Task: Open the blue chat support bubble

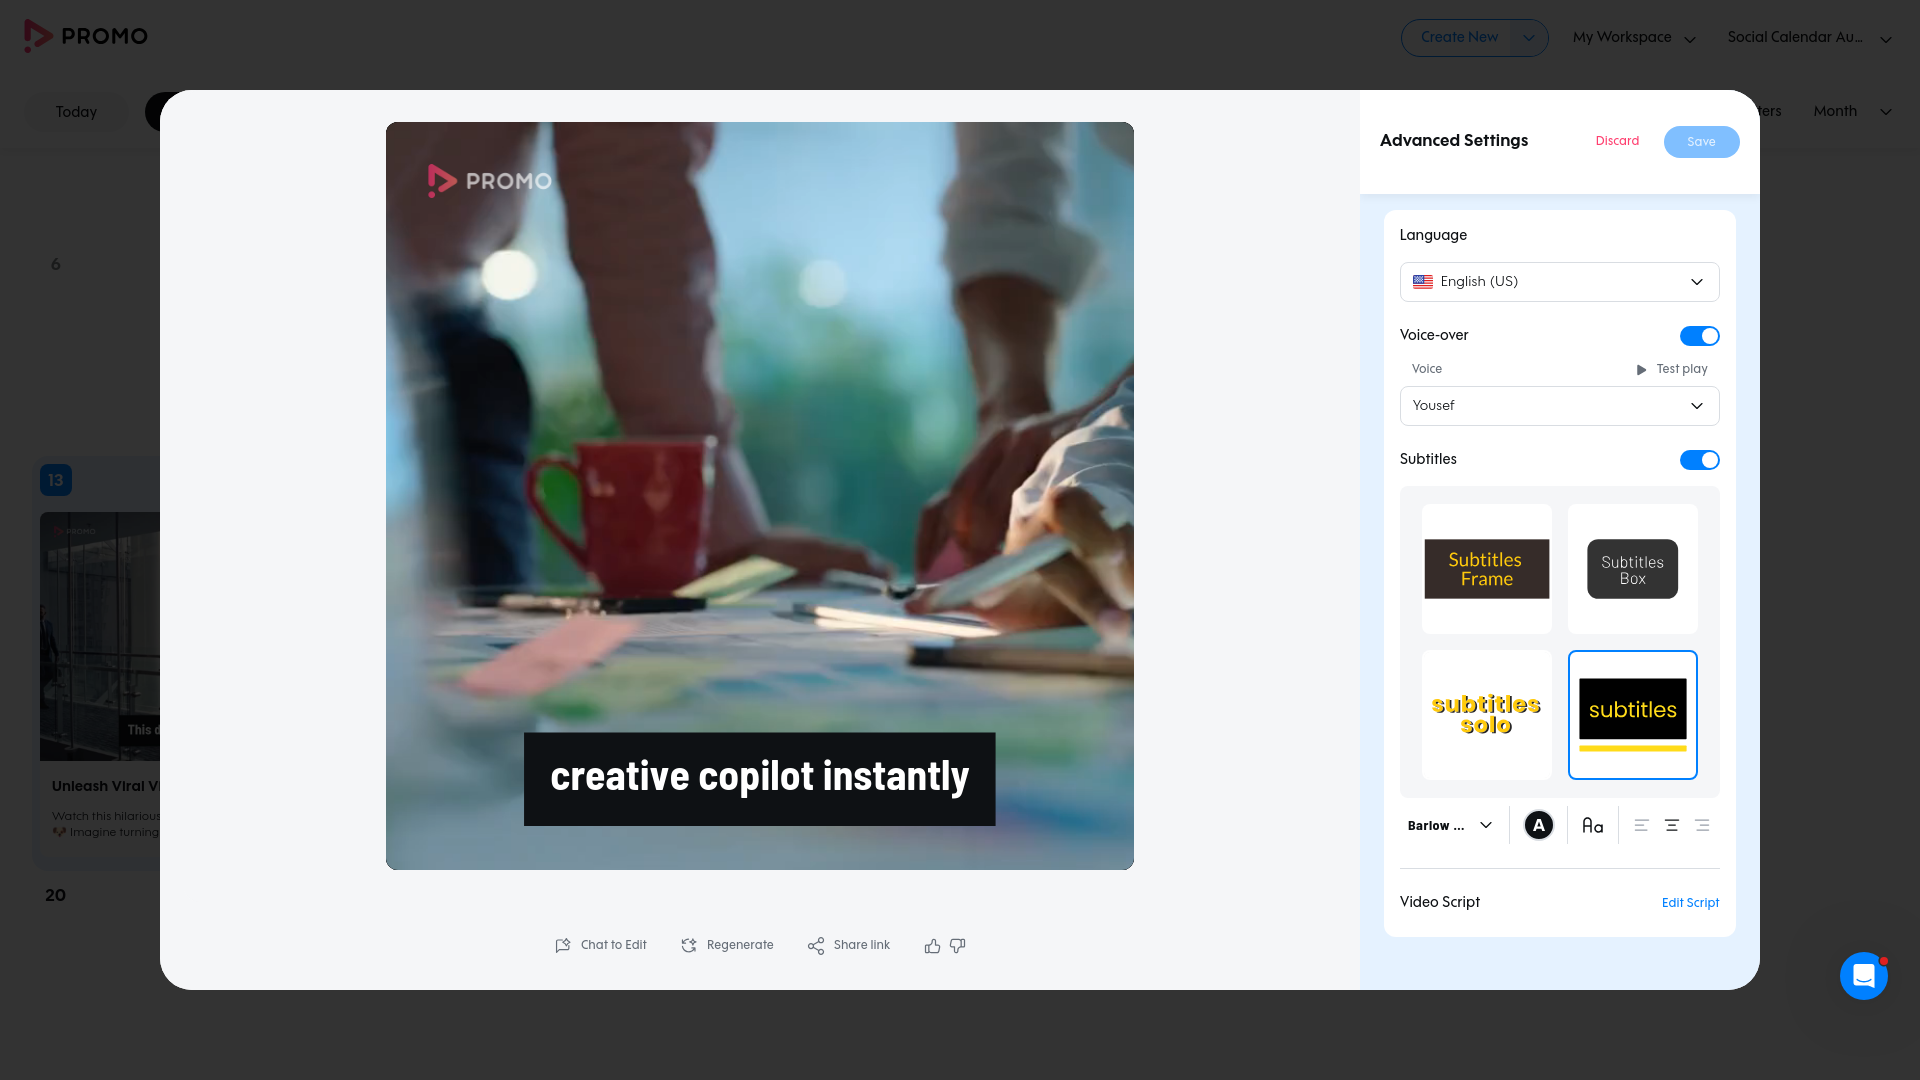Action: point(1863,976)
